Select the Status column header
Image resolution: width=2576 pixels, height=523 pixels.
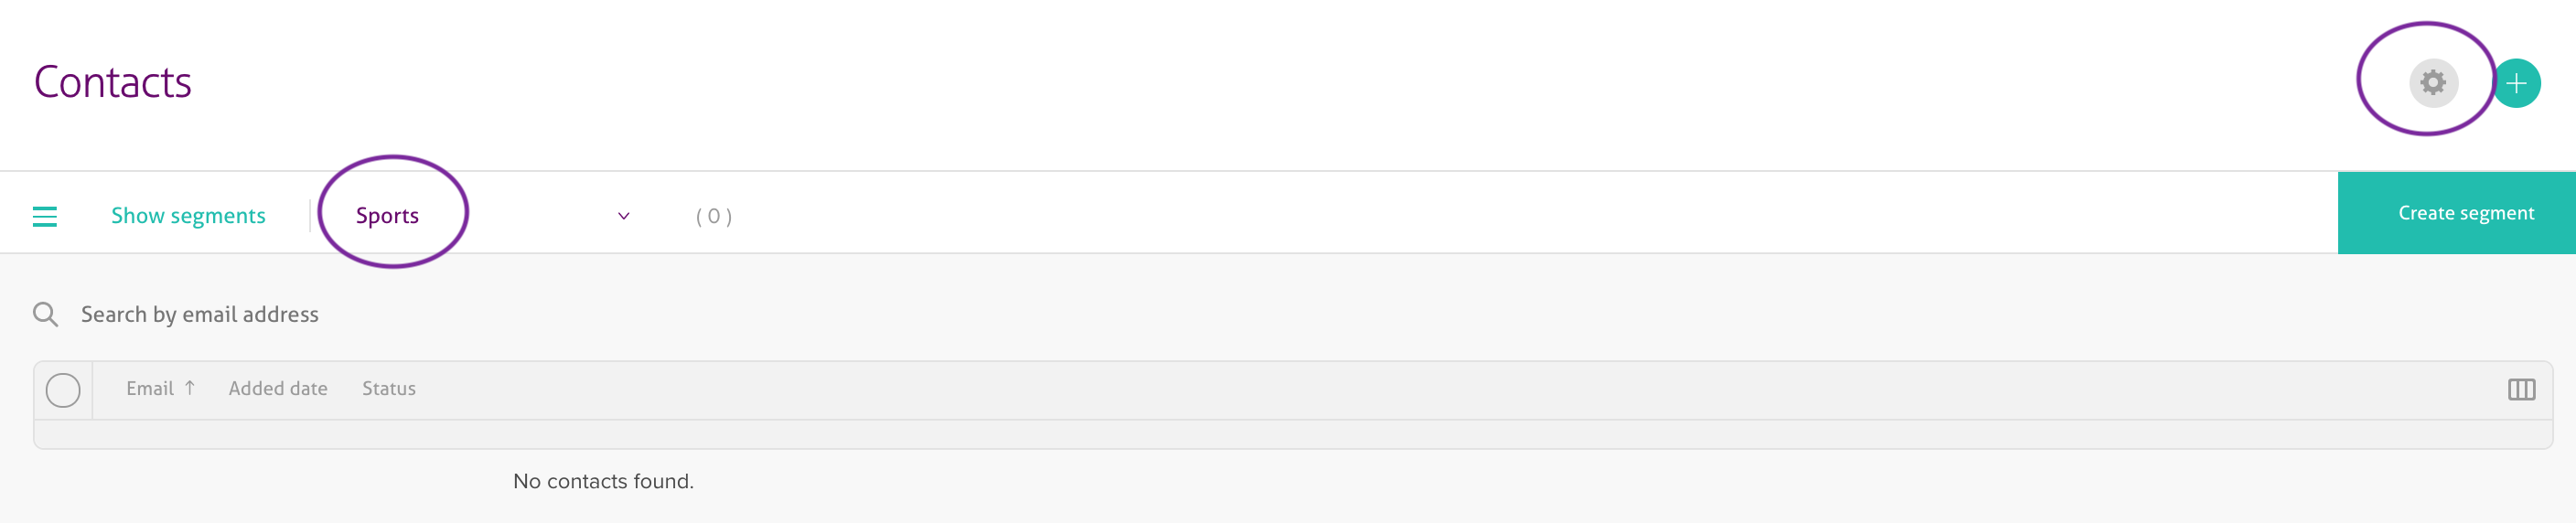389,389
